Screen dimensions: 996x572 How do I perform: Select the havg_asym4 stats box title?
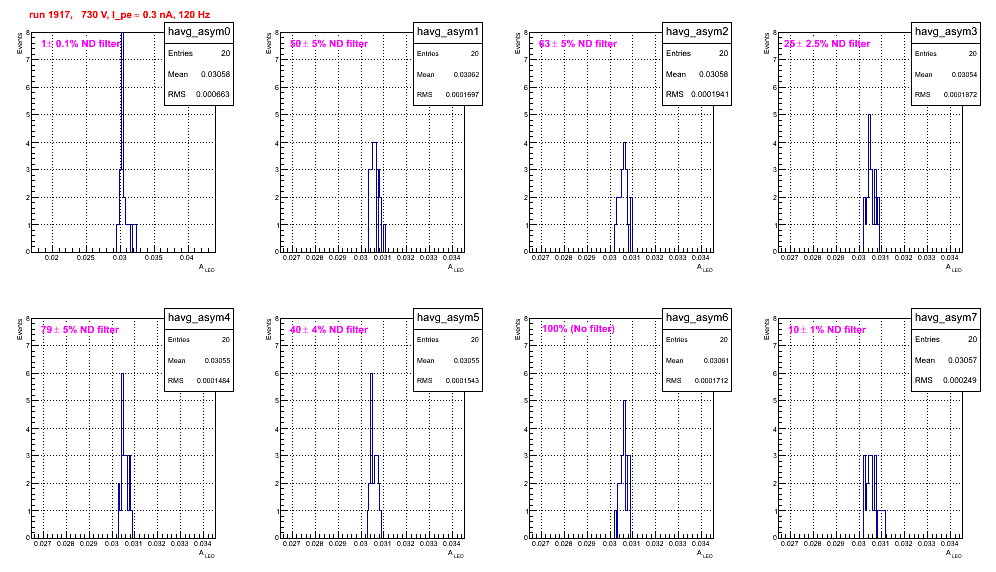199,317
